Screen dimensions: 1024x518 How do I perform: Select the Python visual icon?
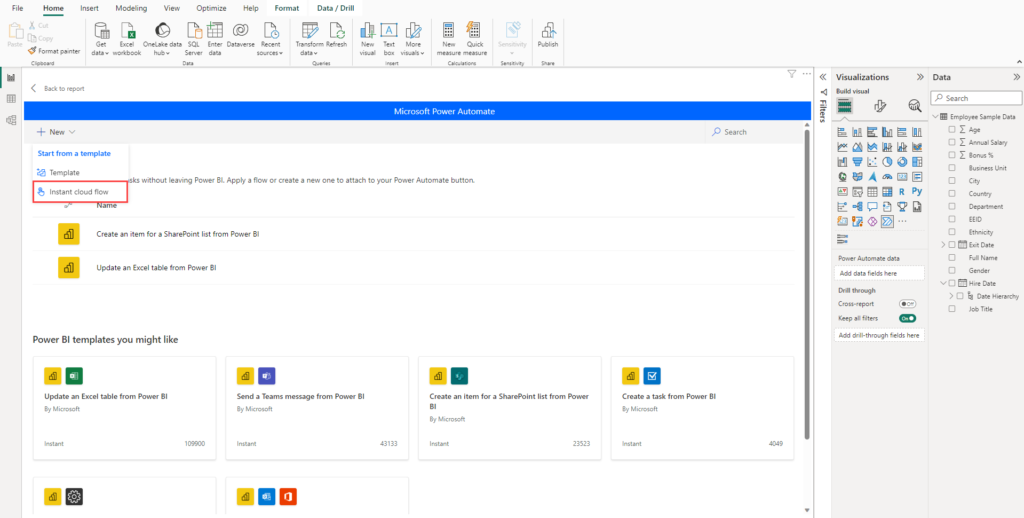[916, 190]
